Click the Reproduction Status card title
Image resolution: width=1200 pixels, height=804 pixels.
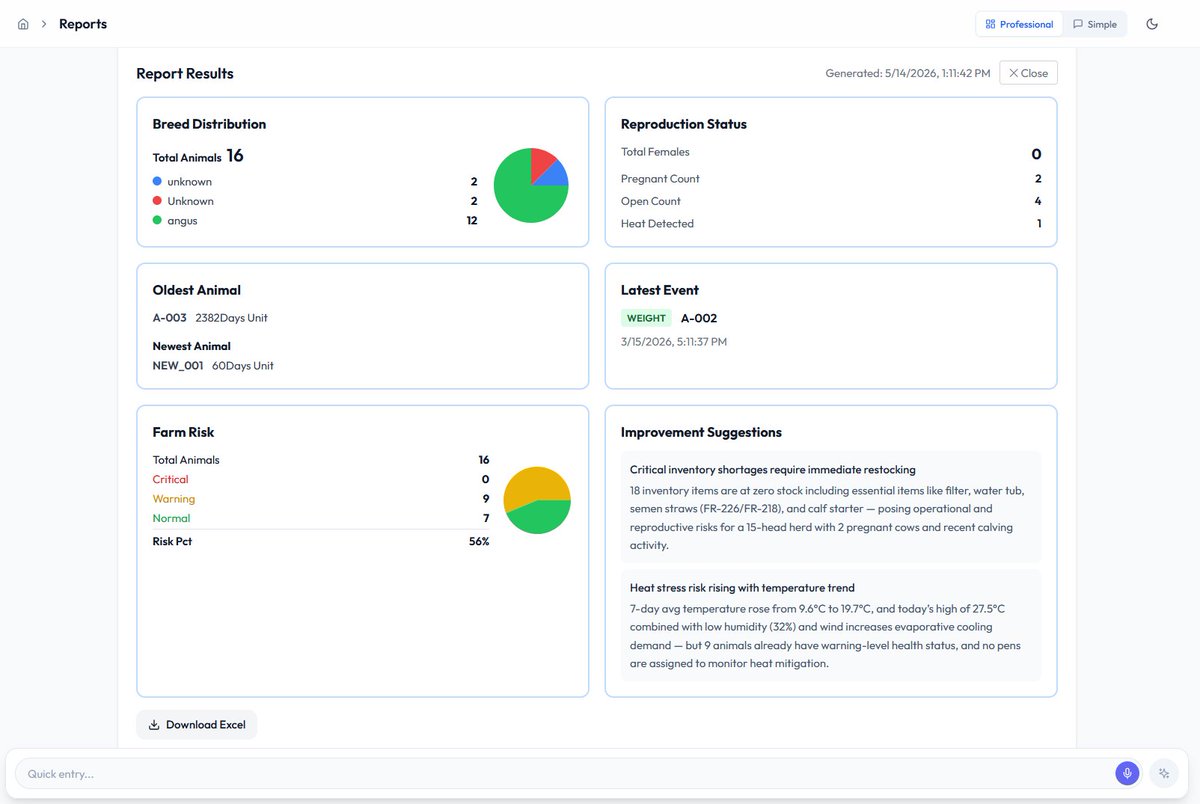pyautogui.click(x=684, y=124)
